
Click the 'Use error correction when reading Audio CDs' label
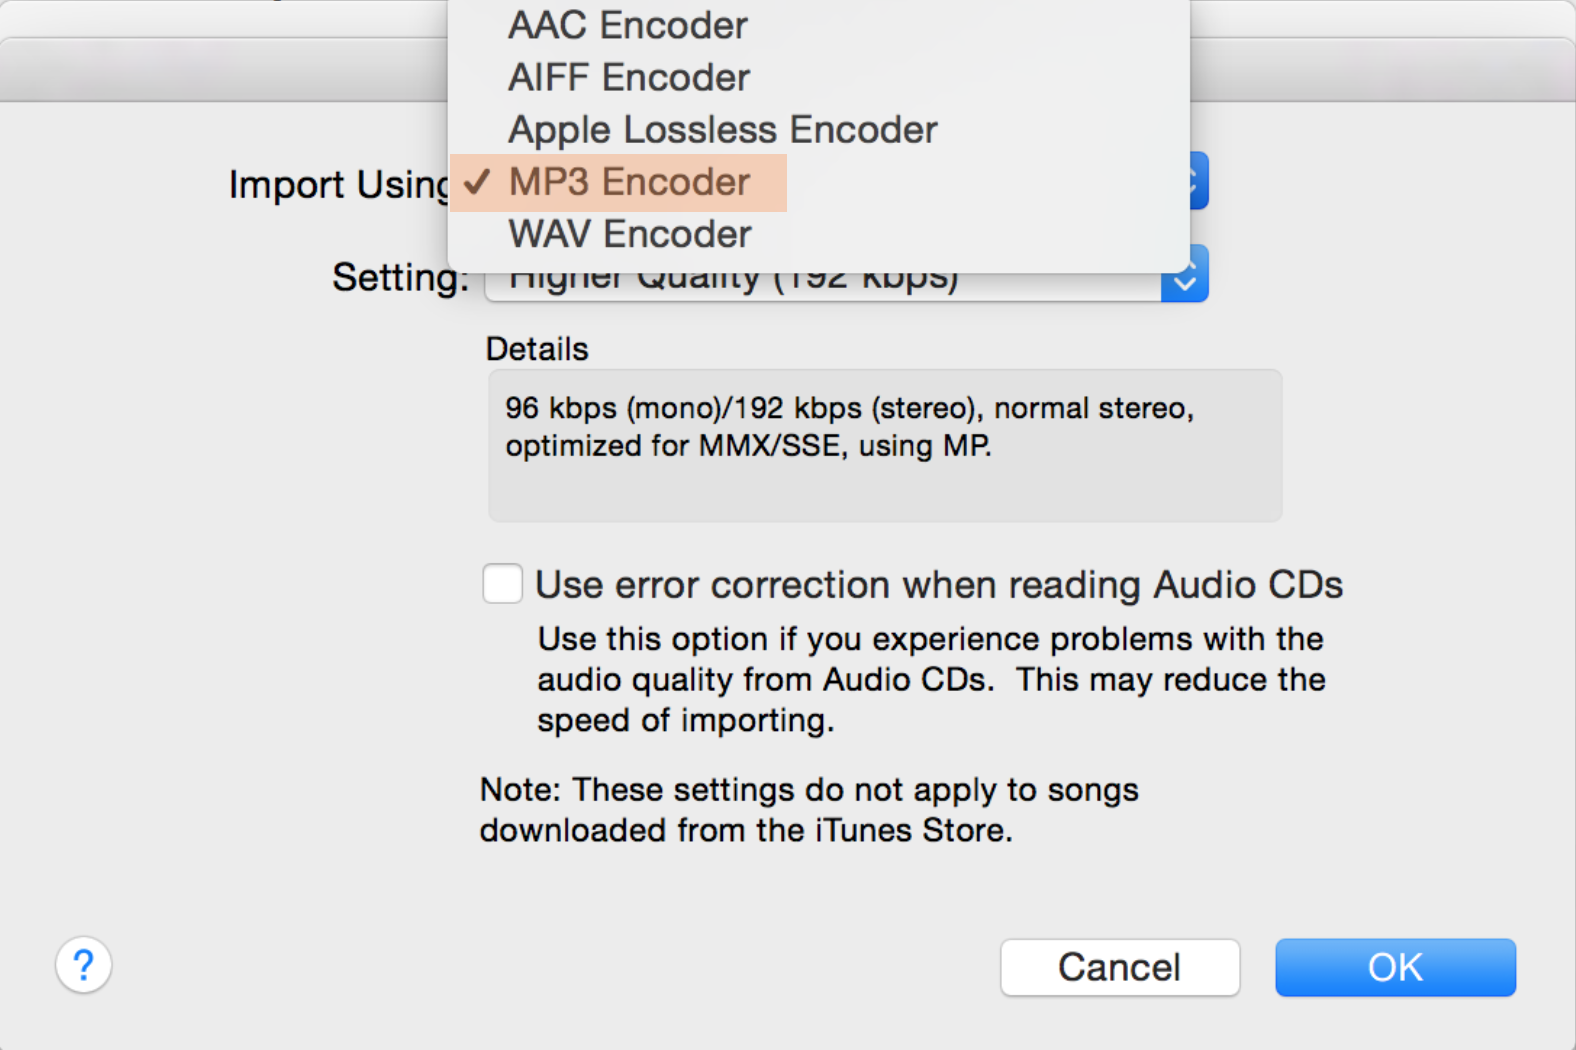[x=938, y=585]
